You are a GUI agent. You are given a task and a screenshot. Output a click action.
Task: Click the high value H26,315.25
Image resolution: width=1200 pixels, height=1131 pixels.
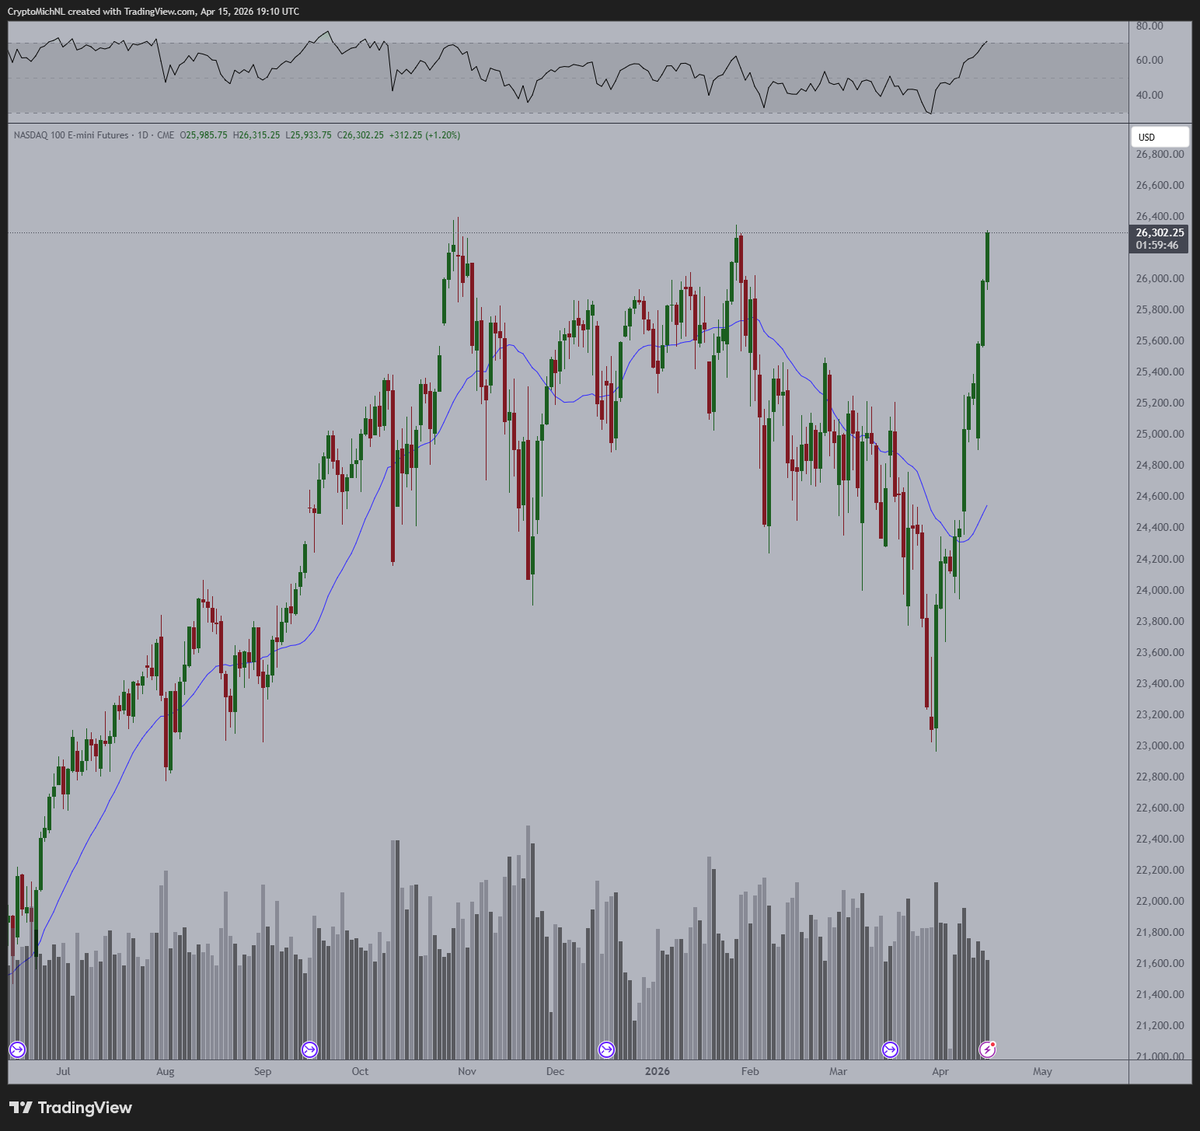point(257,135)
